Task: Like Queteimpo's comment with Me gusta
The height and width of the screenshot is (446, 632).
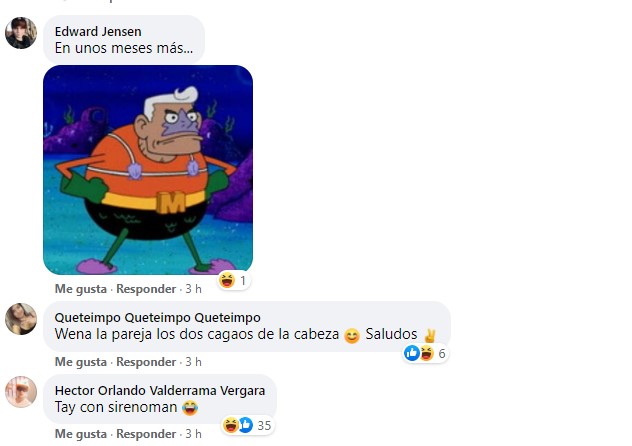Action: [81, 362]
